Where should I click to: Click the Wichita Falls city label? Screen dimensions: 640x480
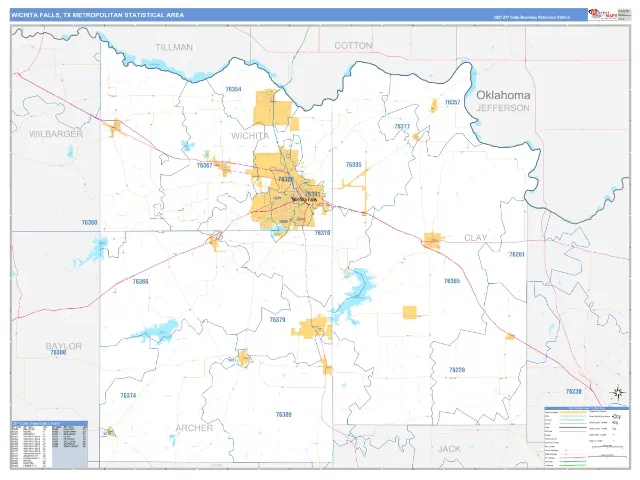(x=304, y=200)
